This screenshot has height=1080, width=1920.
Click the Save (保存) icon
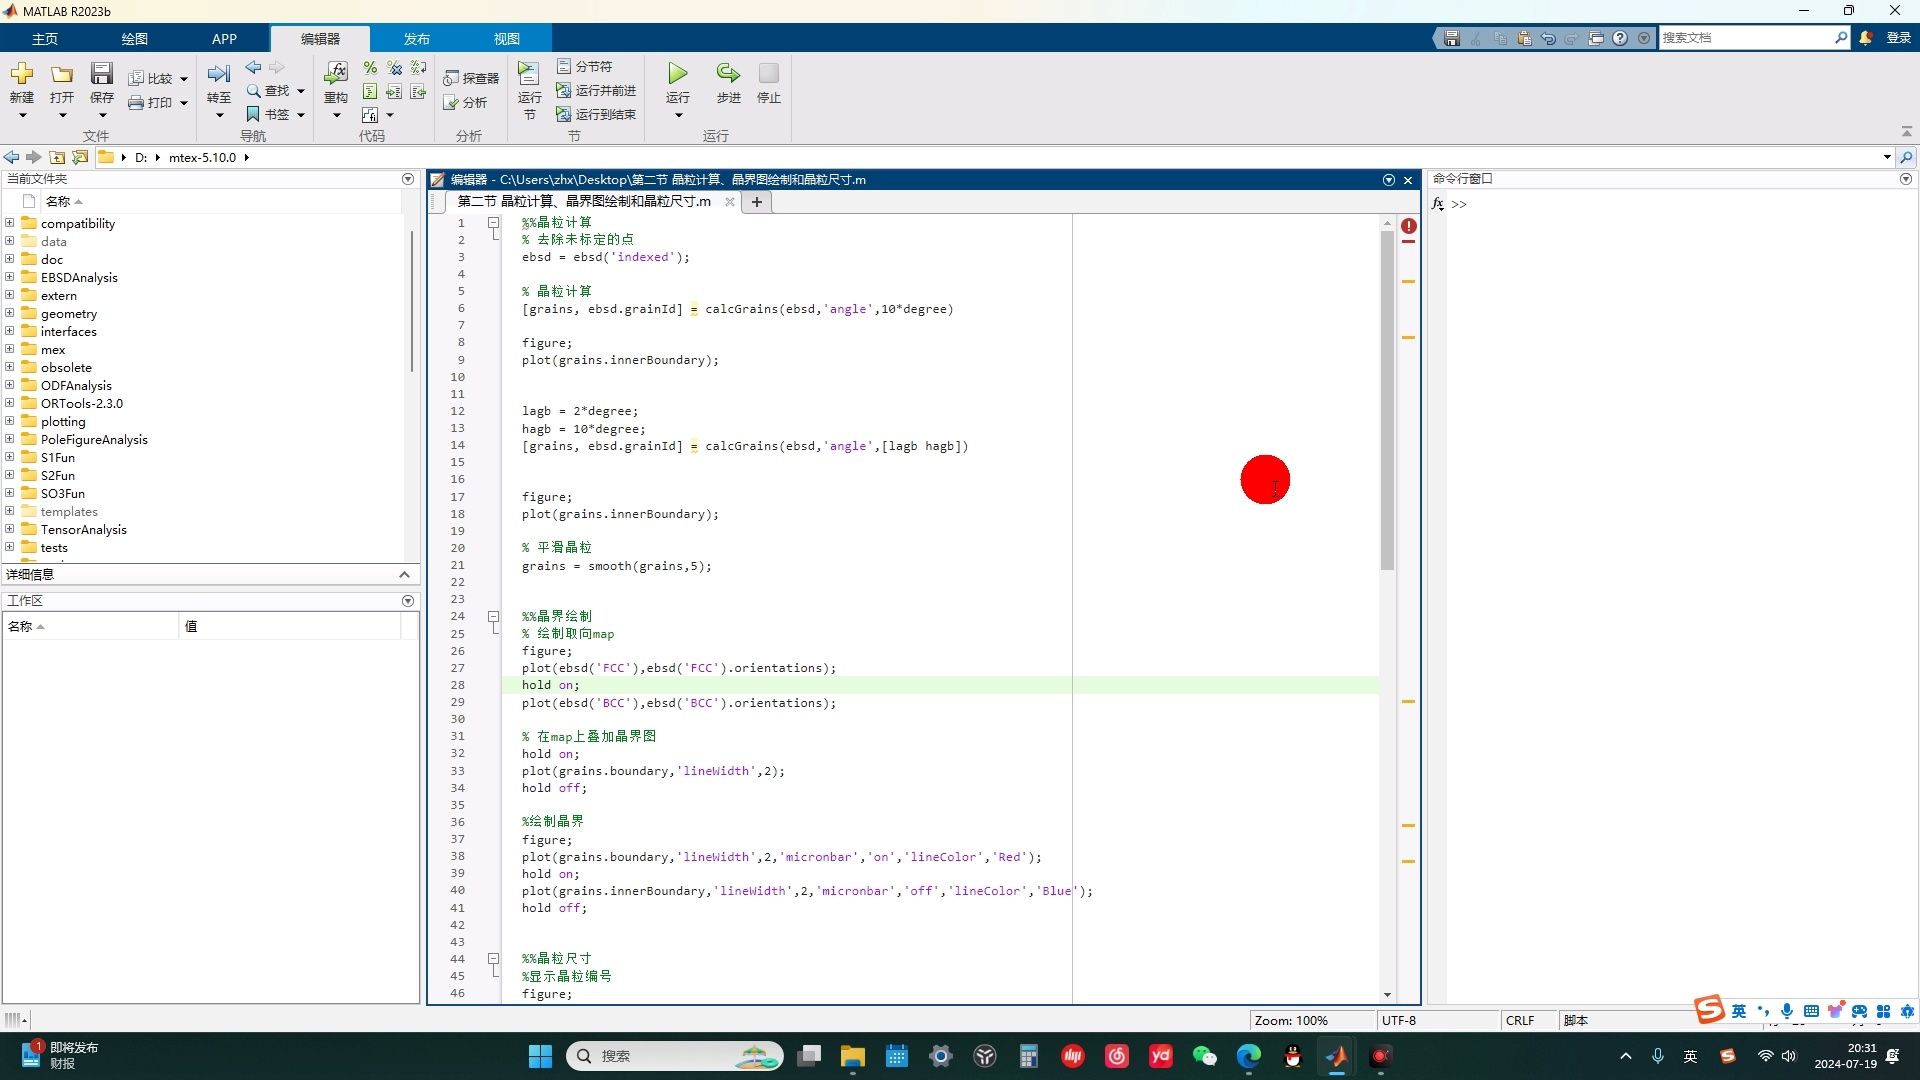(102, 73)
